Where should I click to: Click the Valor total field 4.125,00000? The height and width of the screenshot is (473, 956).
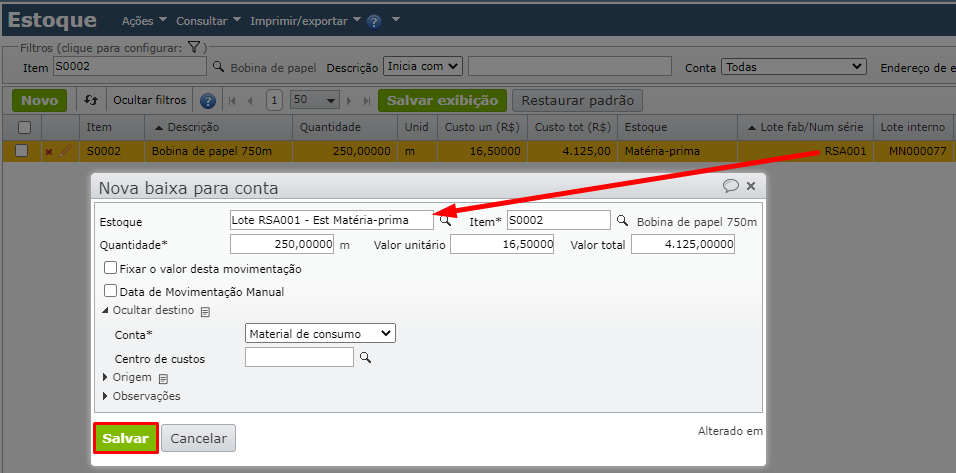coord(683,245)
